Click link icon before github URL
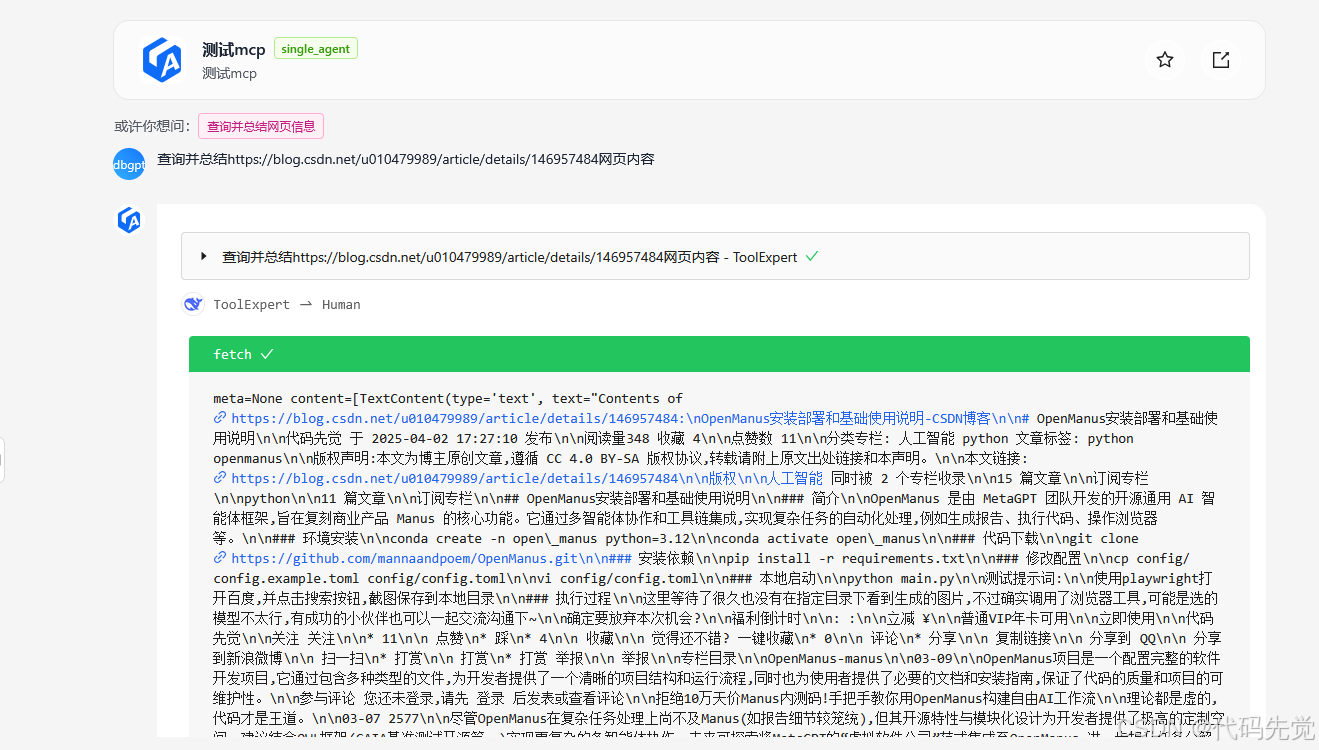This screenshot has height=750, width=1319. point(220,558)
